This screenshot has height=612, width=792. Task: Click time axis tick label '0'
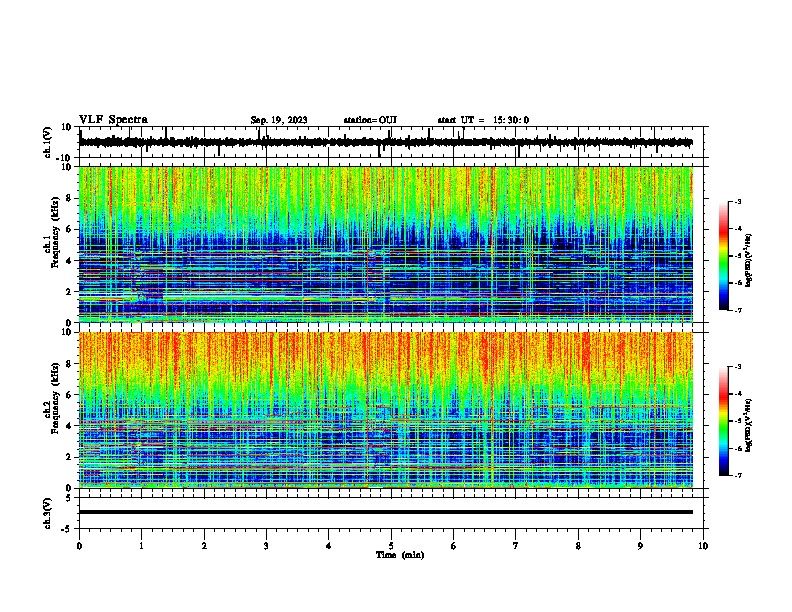[79, 546]
